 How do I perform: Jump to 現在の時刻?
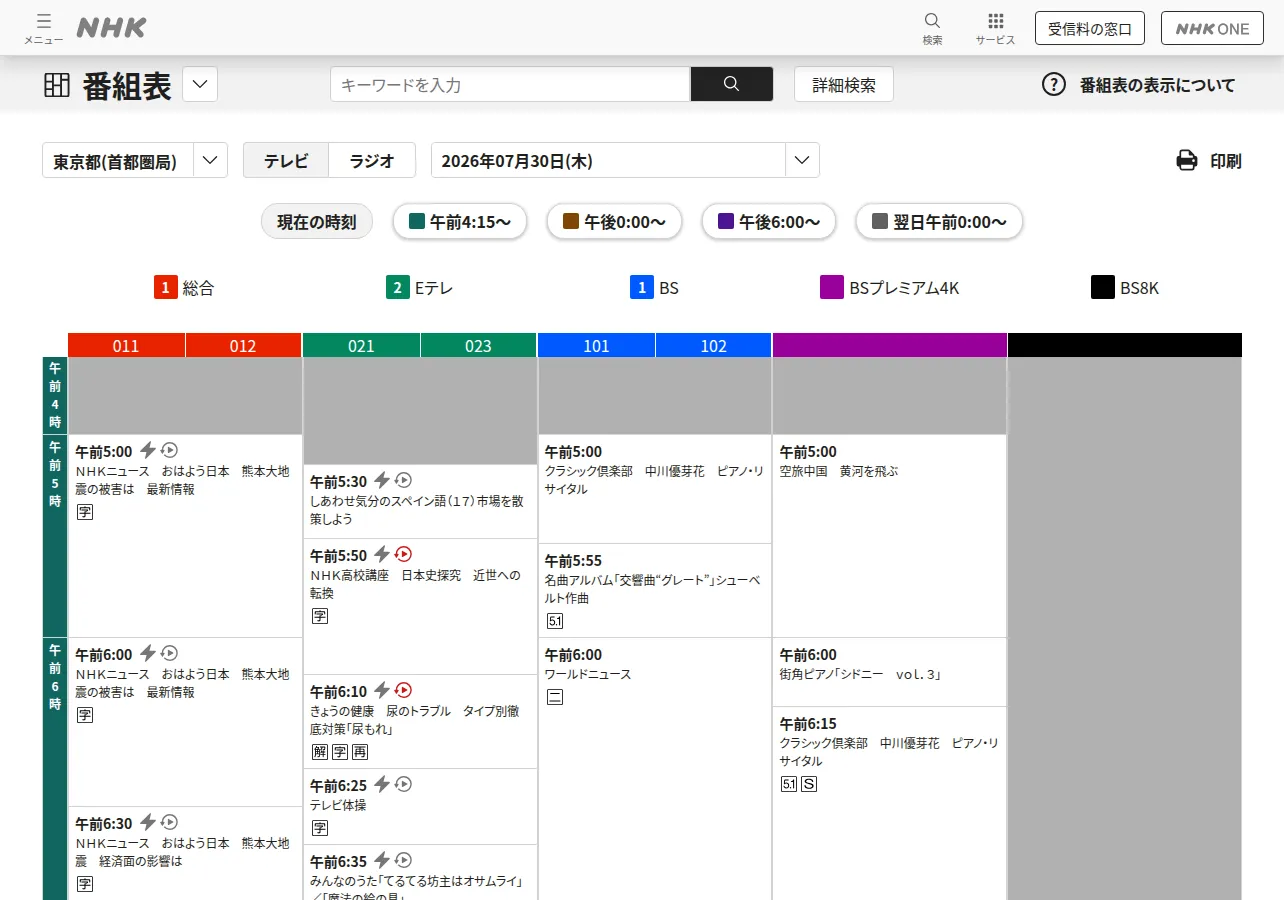[x=317, y=222]
